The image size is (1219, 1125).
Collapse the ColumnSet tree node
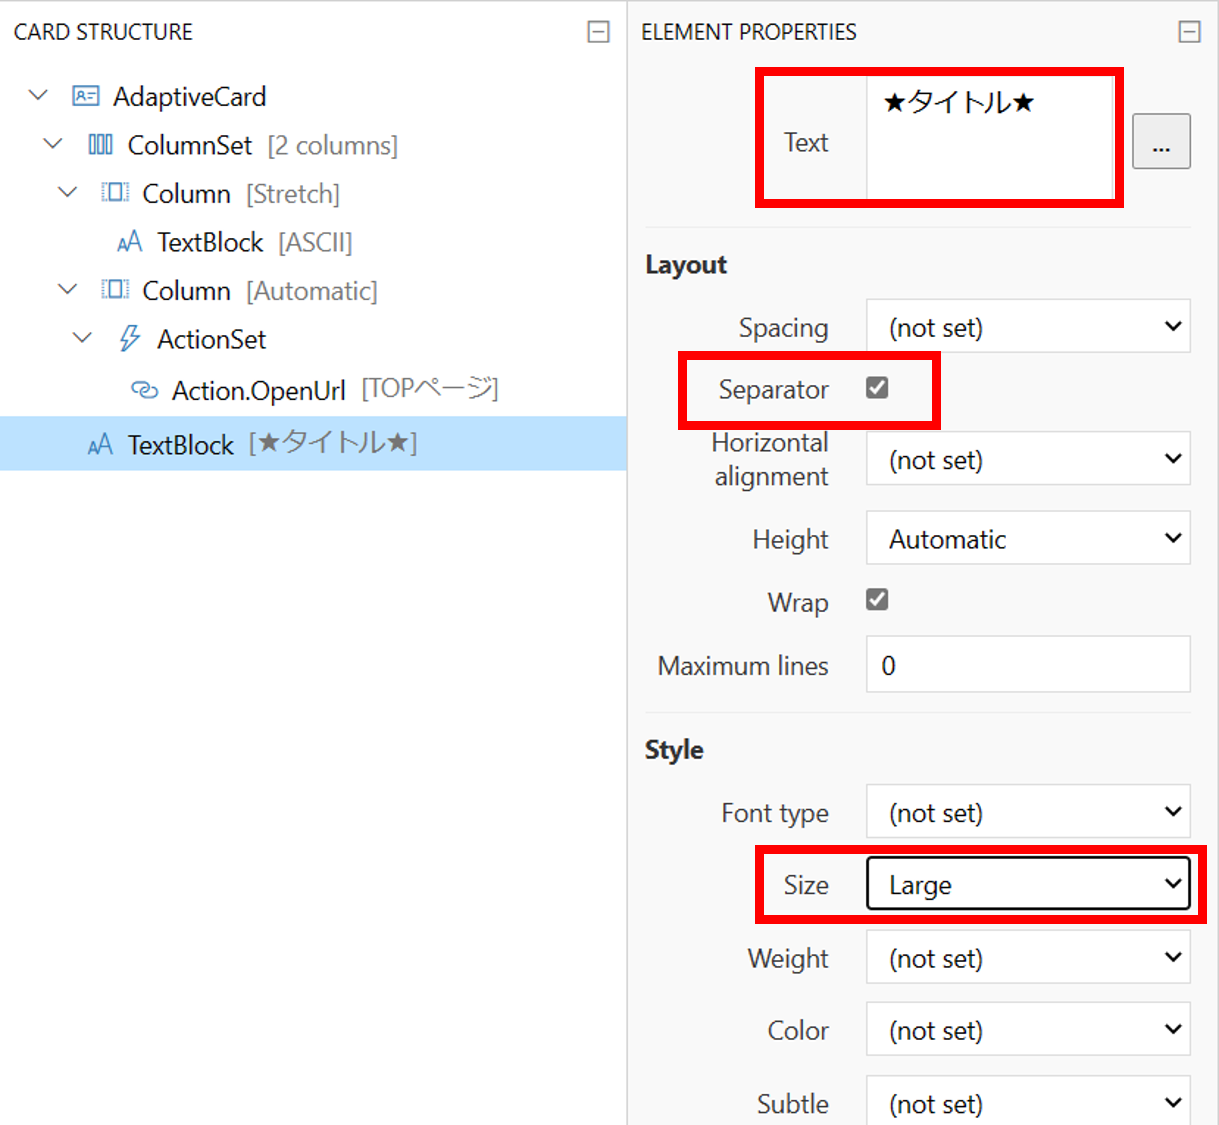tap(53, 145)
